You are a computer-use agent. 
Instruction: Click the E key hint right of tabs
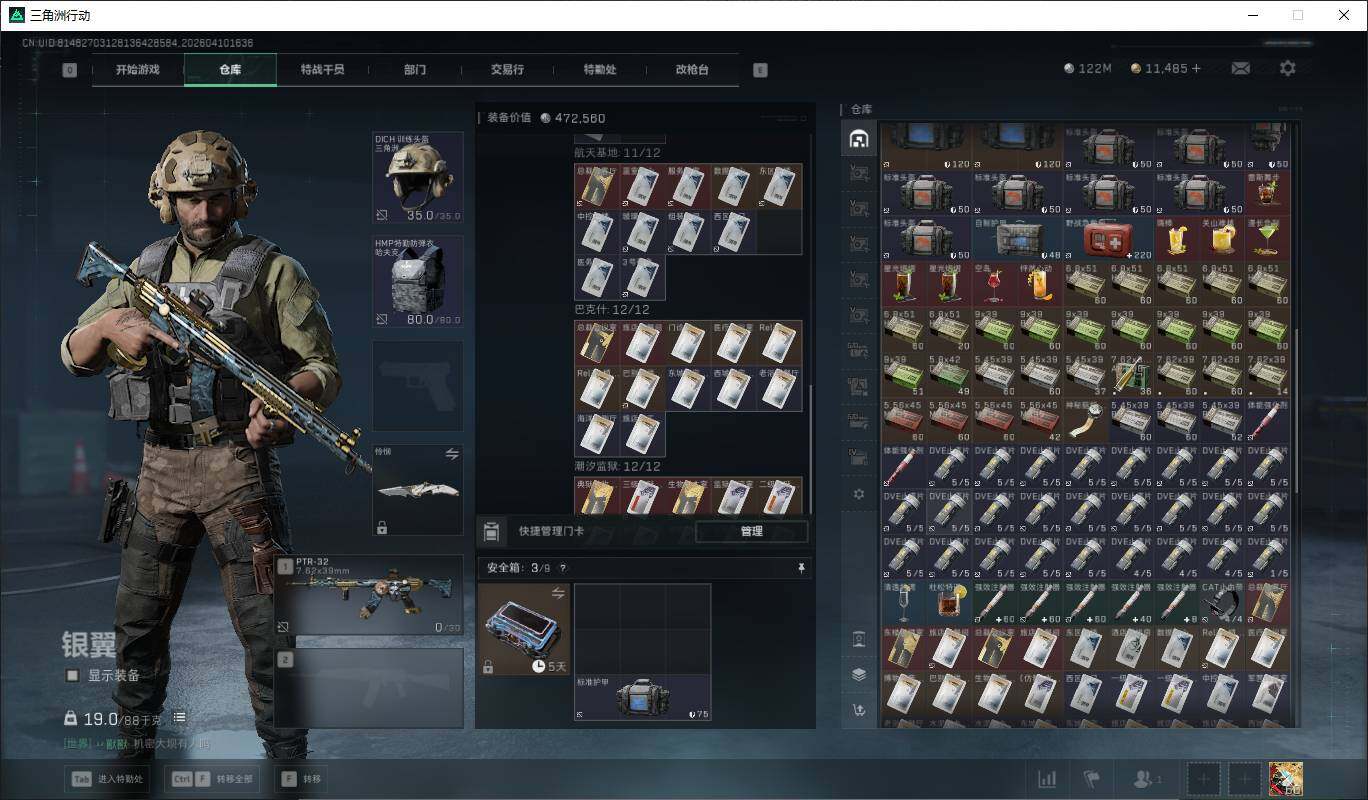coord(760,70)
